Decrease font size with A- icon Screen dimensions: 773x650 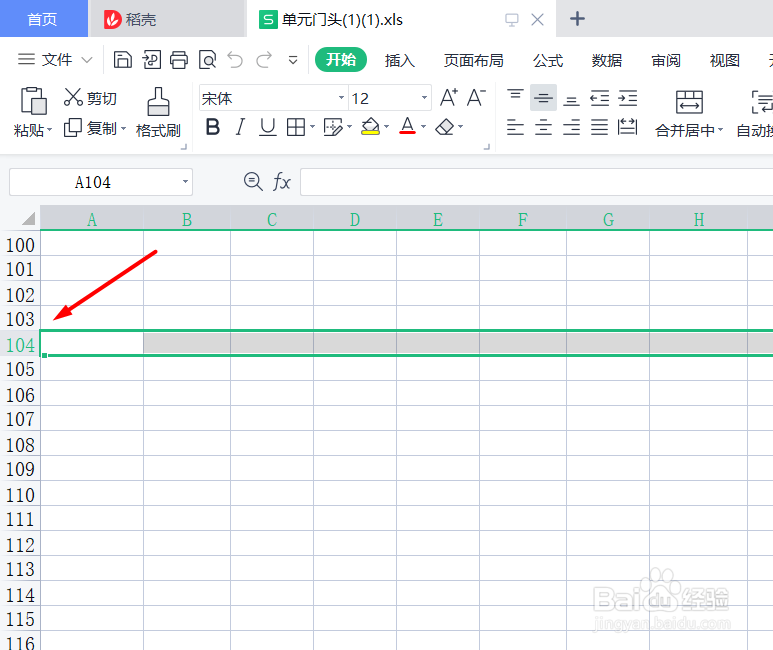tap(476, 98)
